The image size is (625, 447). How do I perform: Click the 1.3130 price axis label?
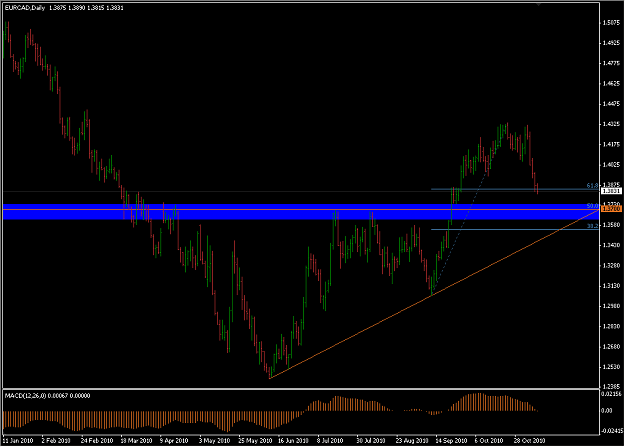(611, 286)
